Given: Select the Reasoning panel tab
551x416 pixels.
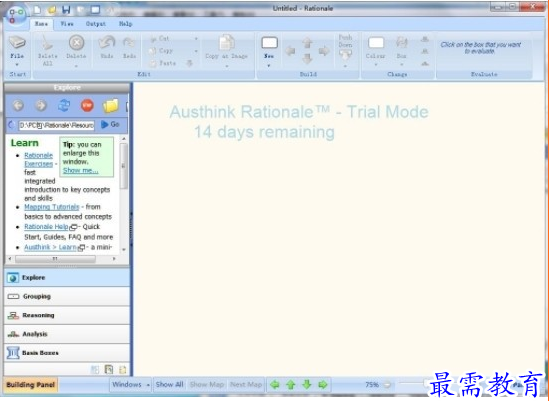Looking at the screenshot, I should tap(67, 315).
